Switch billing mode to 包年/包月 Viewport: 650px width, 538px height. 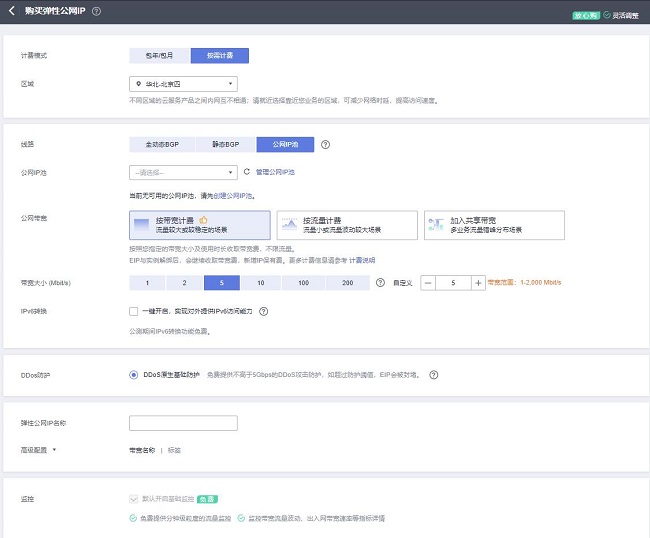tap(158, 56)
